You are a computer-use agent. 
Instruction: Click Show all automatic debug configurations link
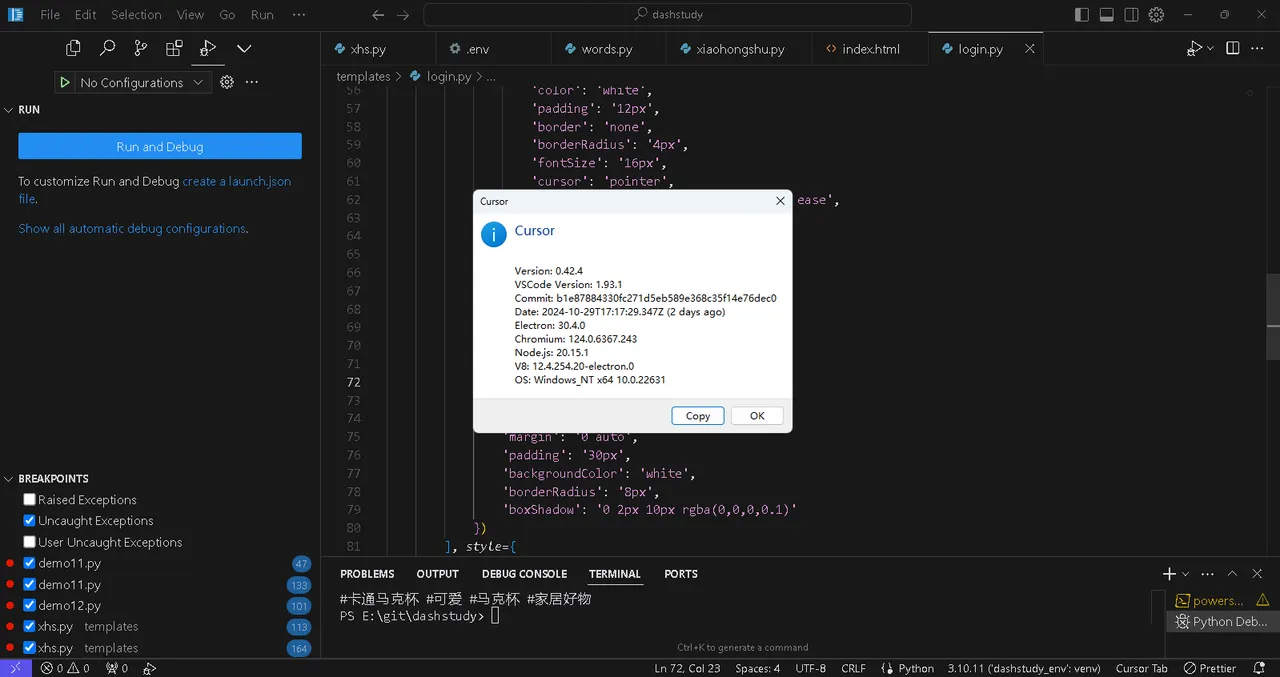click(x=131, y=228)
